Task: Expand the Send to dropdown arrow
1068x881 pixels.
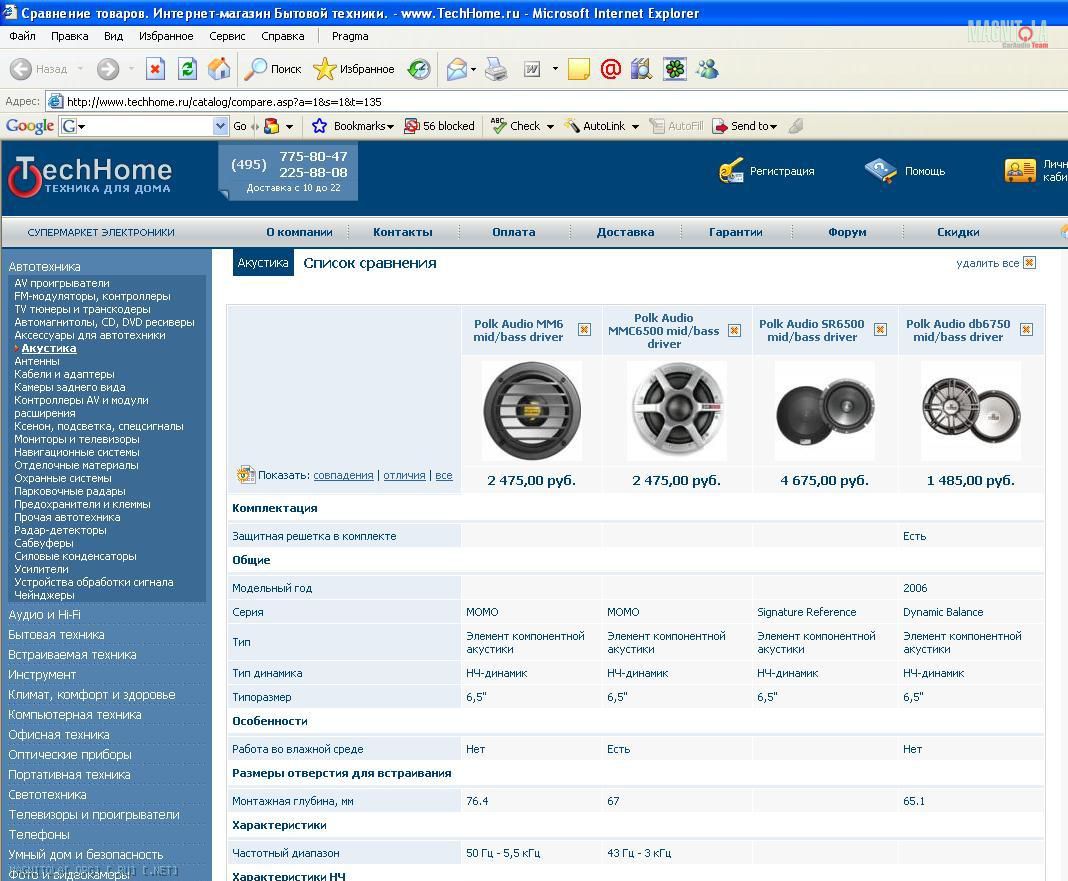Action: 773,127
